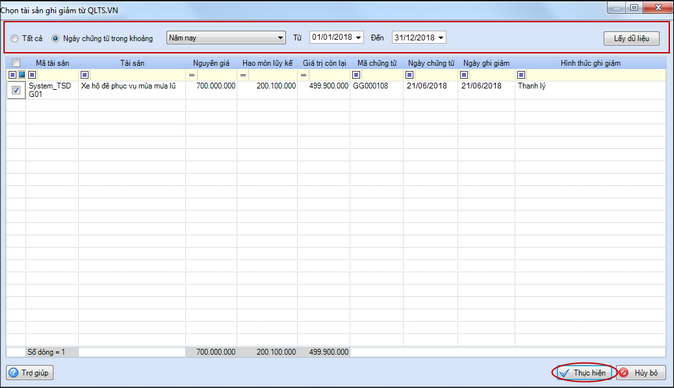Open the Đến date picker 31/12/2018
The image size is (674, 388).
(x=419, y=37)
